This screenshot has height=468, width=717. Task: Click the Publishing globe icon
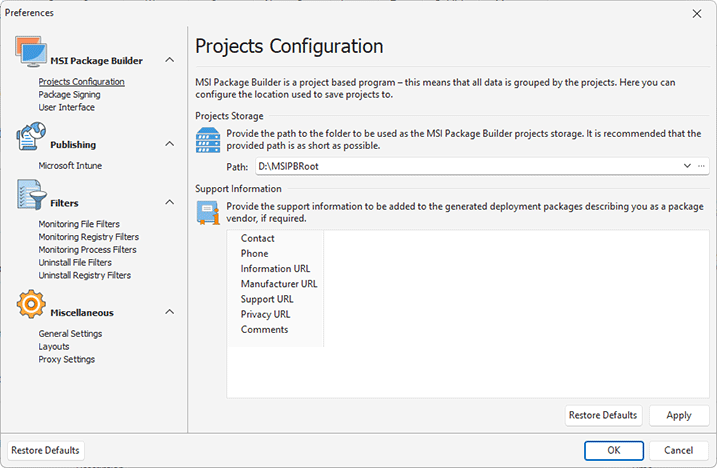[x=30, y=139]
